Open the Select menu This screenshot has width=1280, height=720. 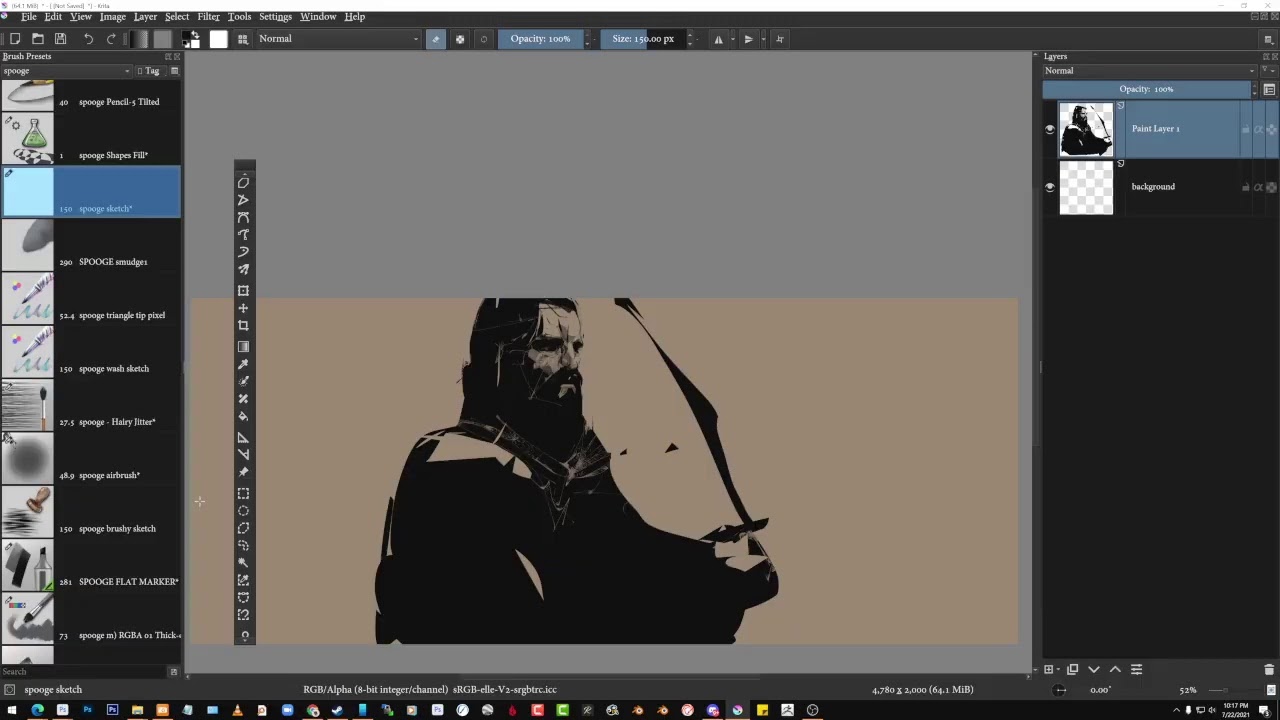tap(177, 16)
